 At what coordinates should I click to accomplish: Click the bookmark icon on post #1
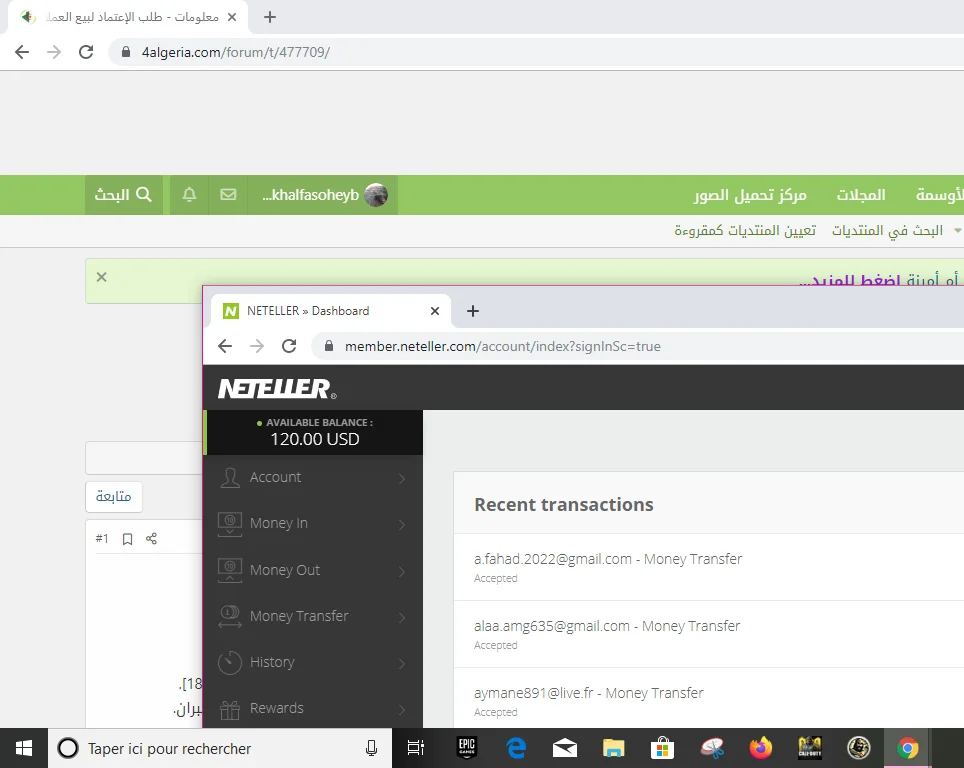tap(127, 539)
